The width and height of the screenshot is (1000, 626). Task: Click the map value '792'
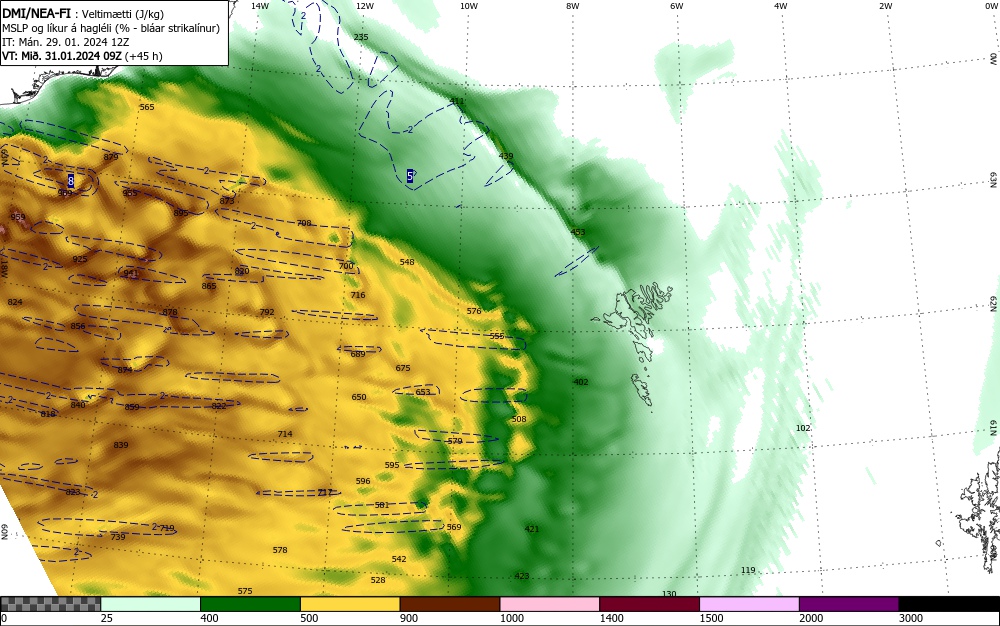click(267, 312)
